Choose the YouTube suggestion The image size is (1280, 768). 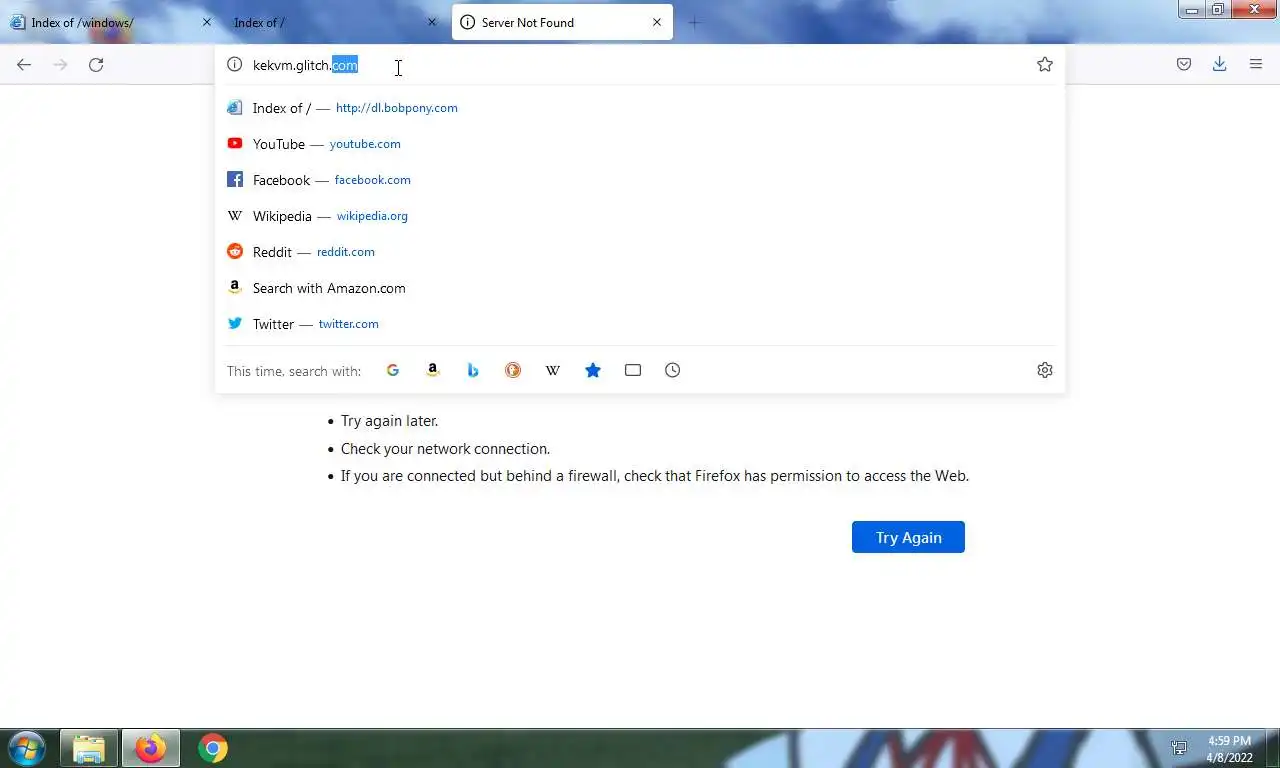tap(640, 144)
